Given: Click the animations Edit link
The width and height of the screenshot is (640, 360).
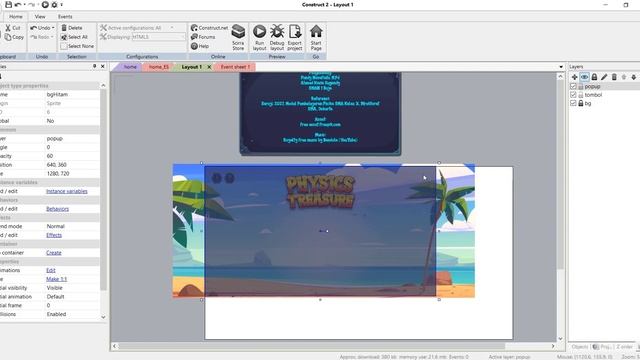Looking at the screenshot, I should tap(51, 270).
